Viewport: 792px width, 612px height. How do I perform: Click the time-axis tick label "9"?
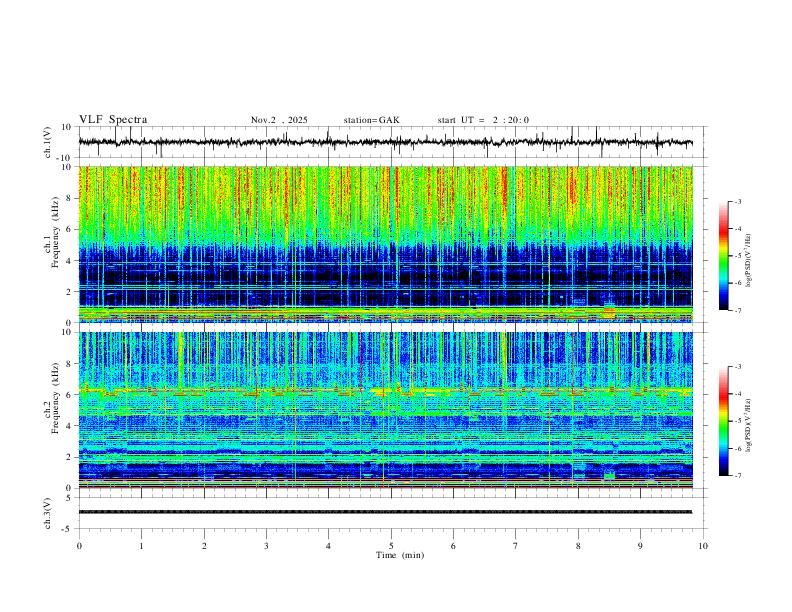pyautogui.click(x=640, y=546)
